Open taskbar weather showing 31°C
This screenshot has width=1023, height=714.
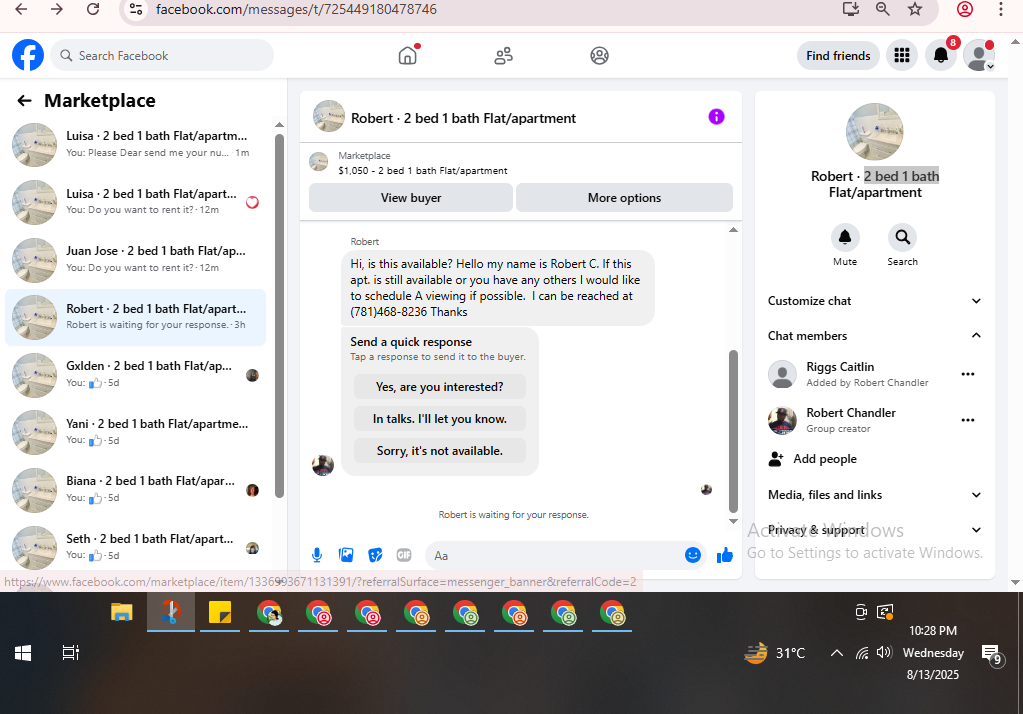click(x=775, y=653)
